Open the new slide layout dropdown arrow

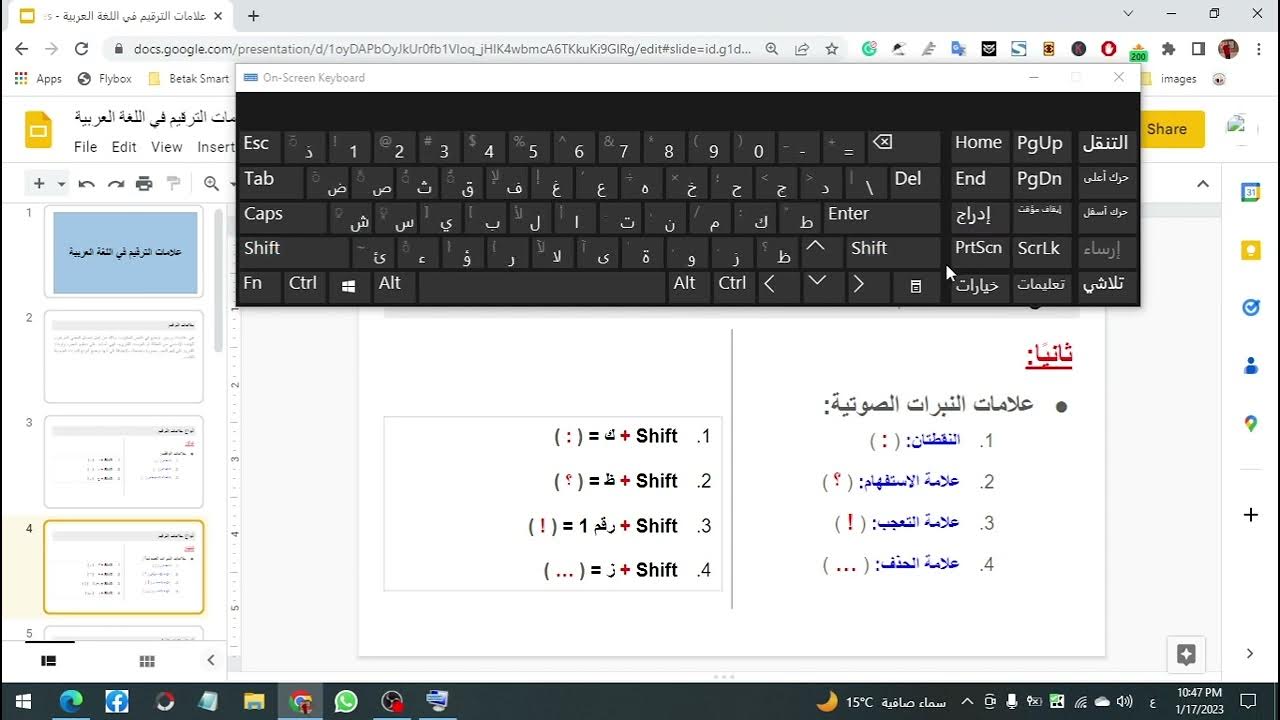click(x=62, y=184)
